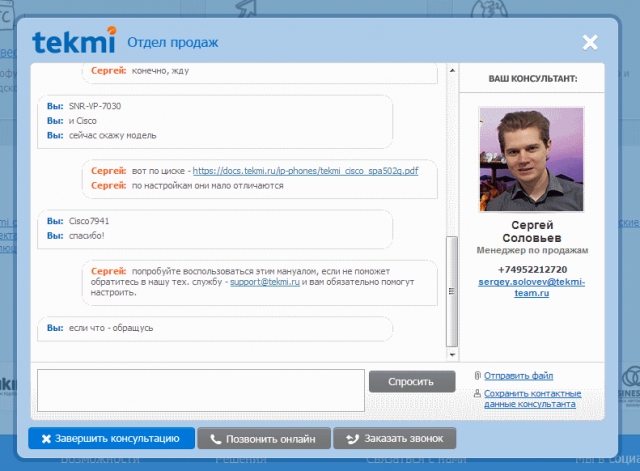Click into the message input box
Viewport: 640px width, 471px height.
pos(201,391)
